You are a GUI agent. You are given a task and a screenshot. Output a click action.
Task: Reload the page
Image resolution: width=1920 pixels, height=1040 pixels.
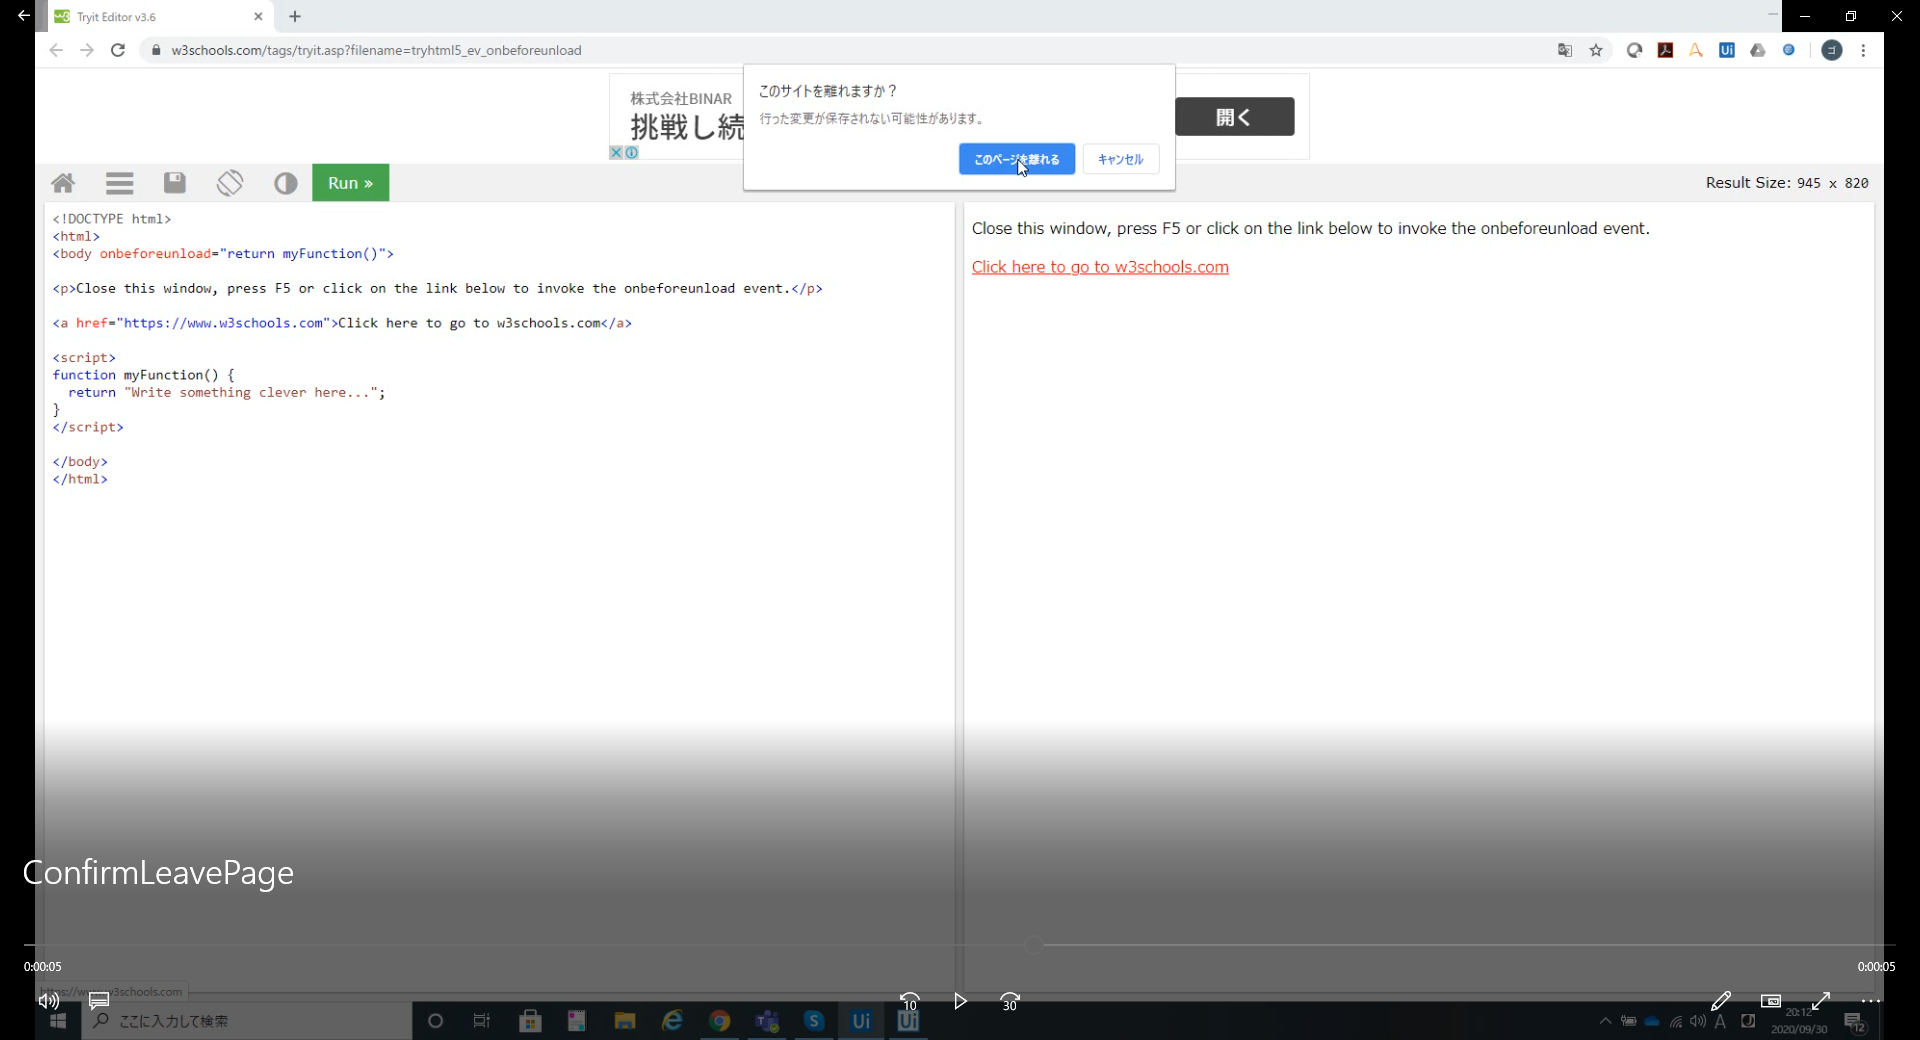(118, 50)
